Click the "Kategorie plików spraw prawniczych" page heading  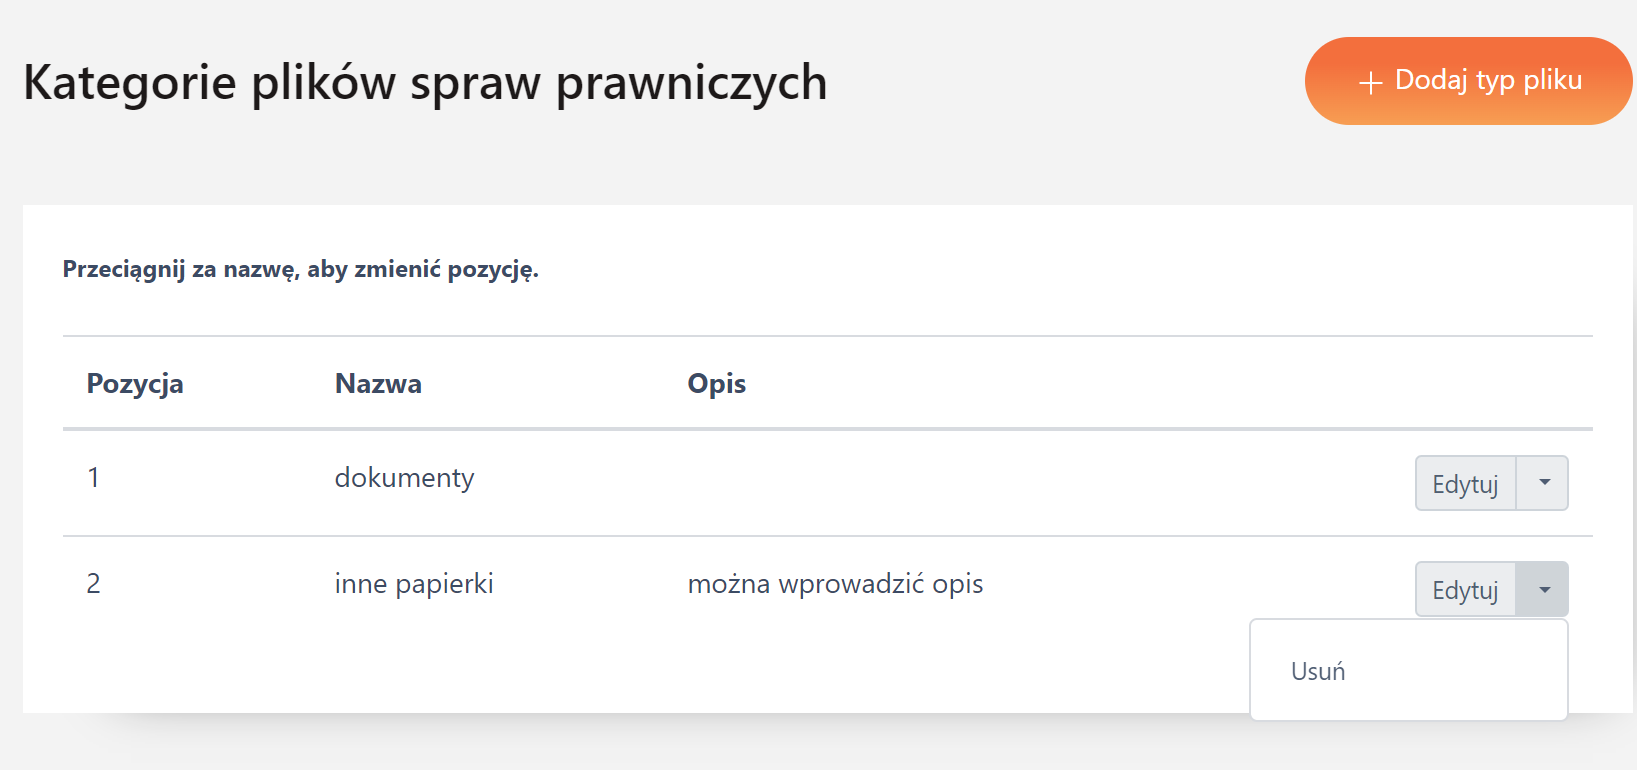pyautogui.click(x=425, y=82)
